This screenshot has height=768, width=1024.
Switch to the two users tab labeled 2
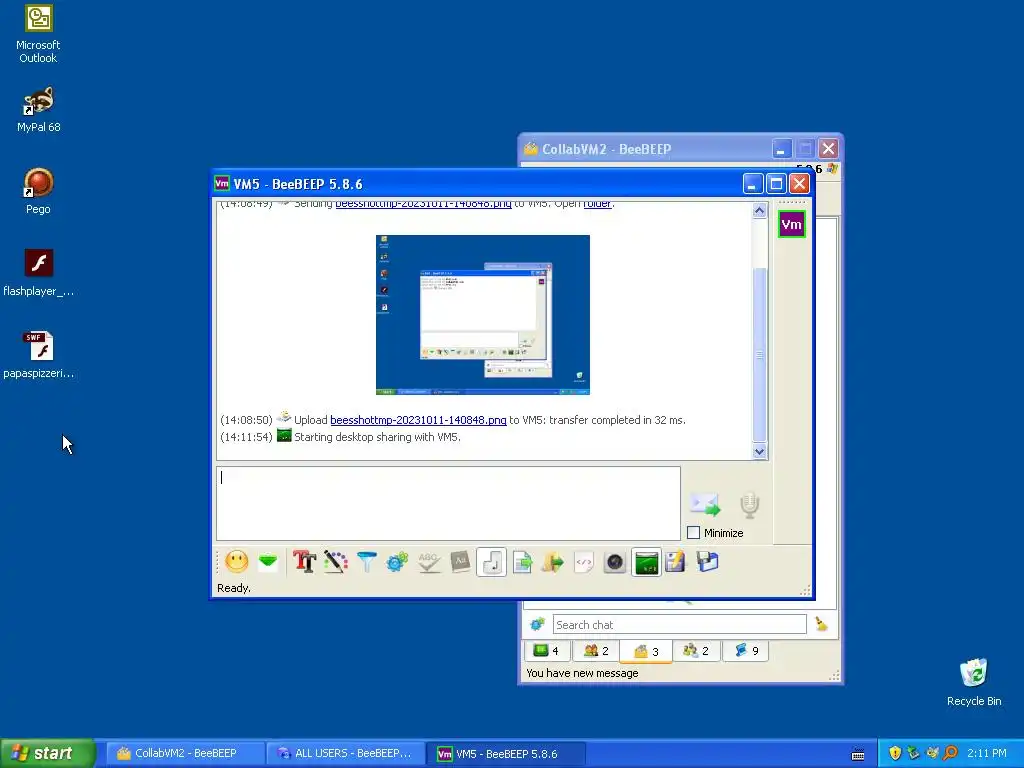(596, 650)
